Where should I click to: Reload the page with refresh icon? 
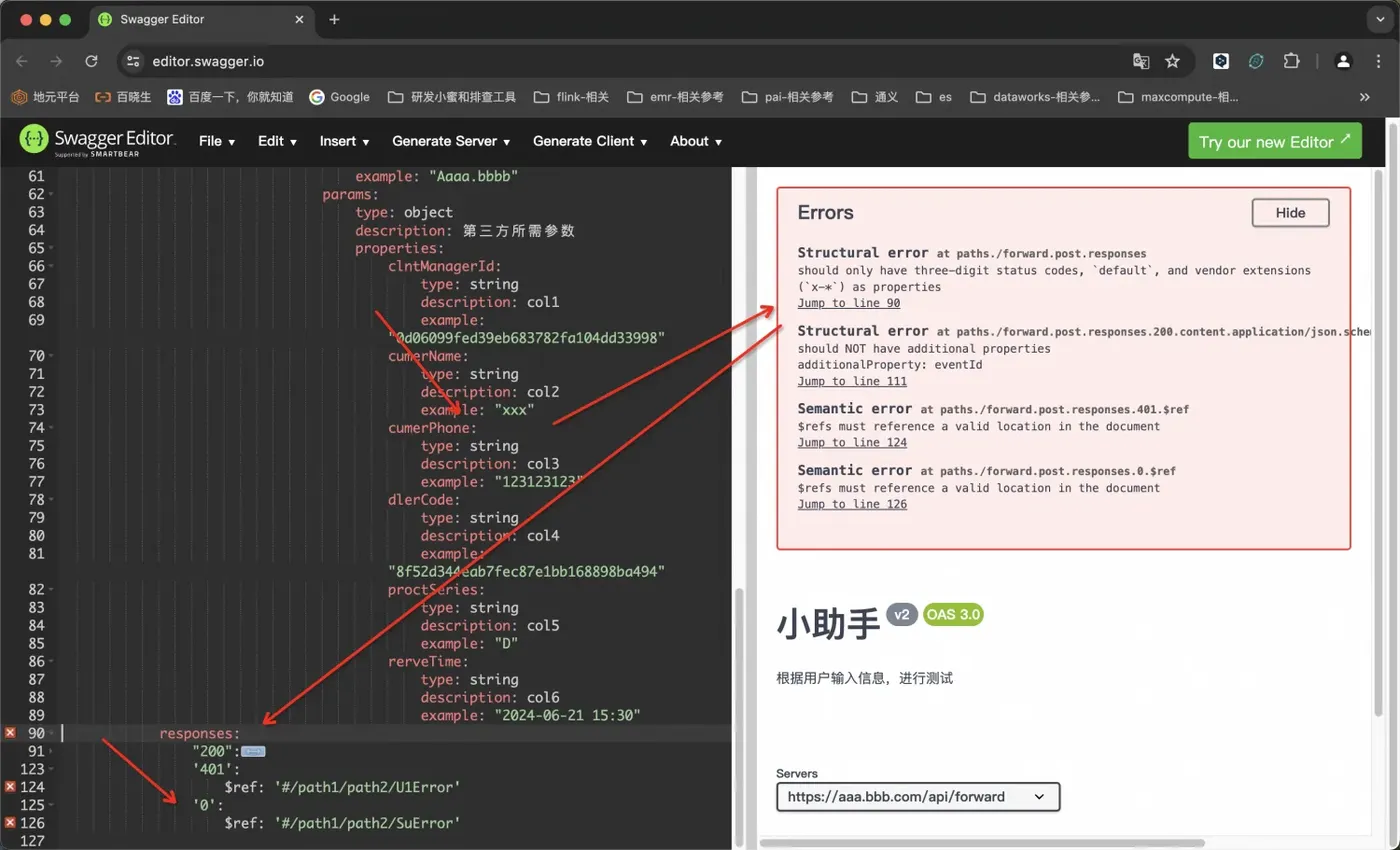(91, 61)
